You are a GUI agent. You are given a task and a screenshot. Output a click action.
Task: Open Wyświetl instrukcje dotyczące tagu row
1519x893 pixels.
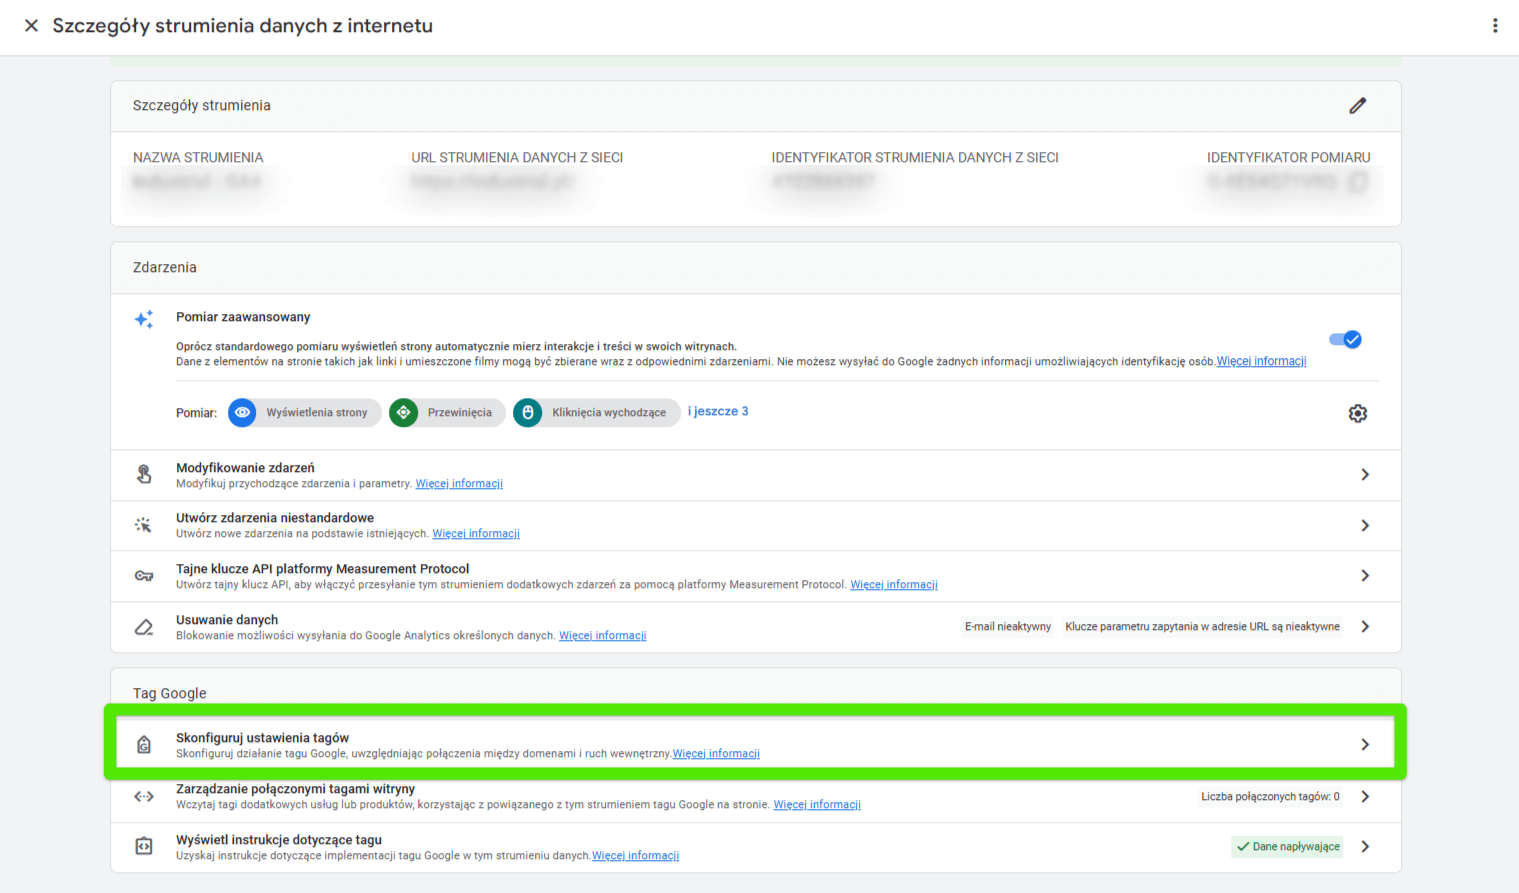point(1365,847)
